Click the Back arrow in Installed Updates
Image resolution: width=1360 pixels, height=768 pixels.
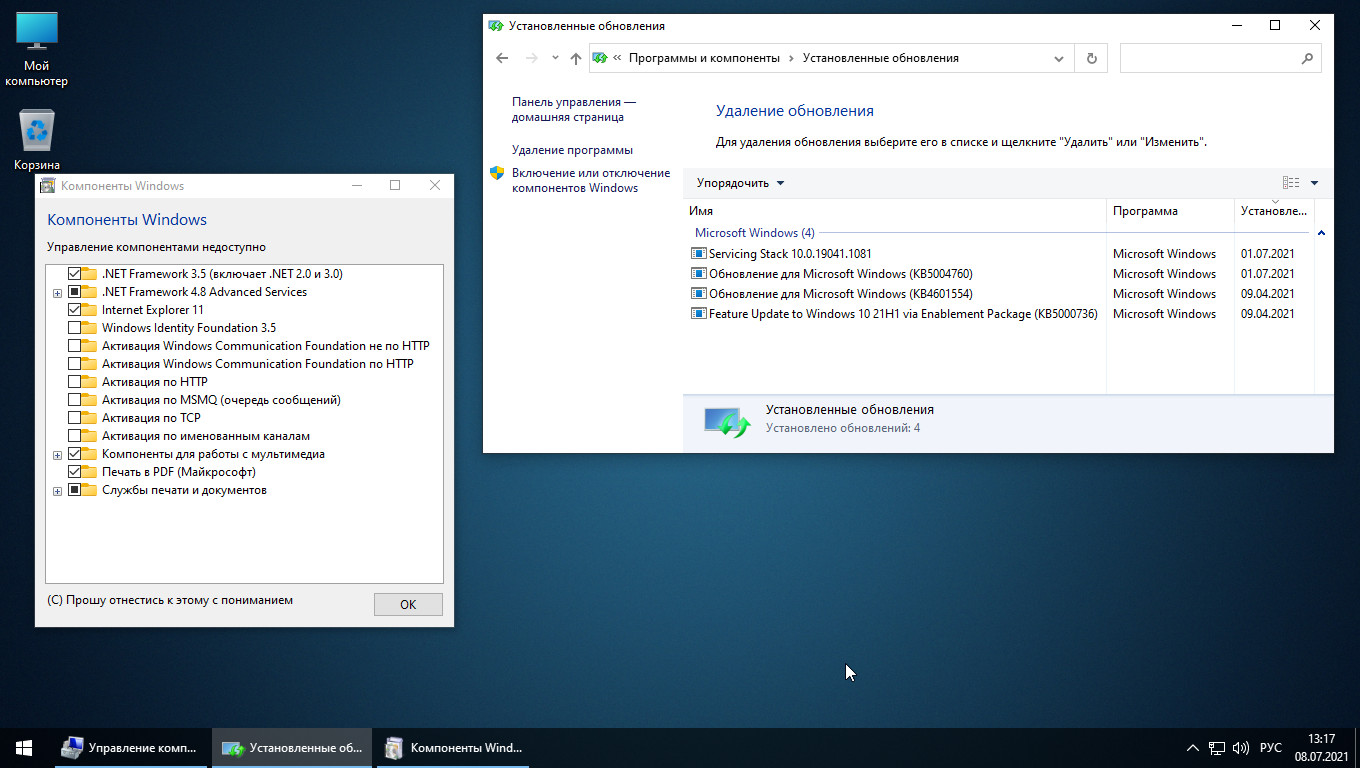point(502,58)
